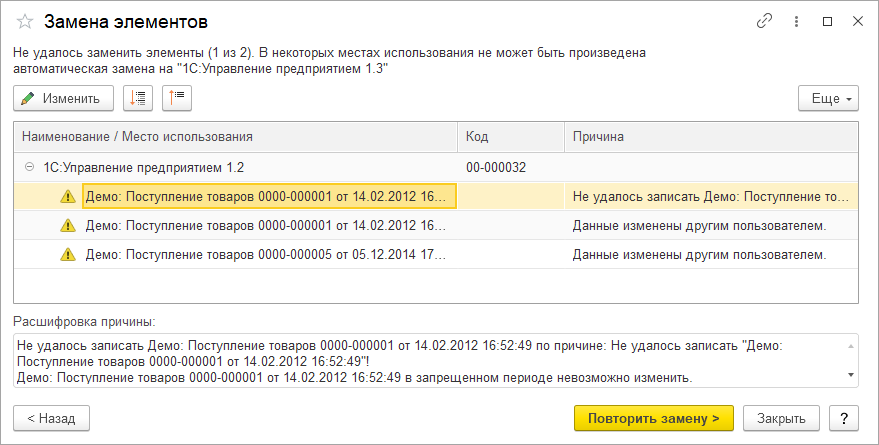Screen dimensions: 879x445
Task: Click warning icon of 0000-000005 row
Action: click(68, 254)
